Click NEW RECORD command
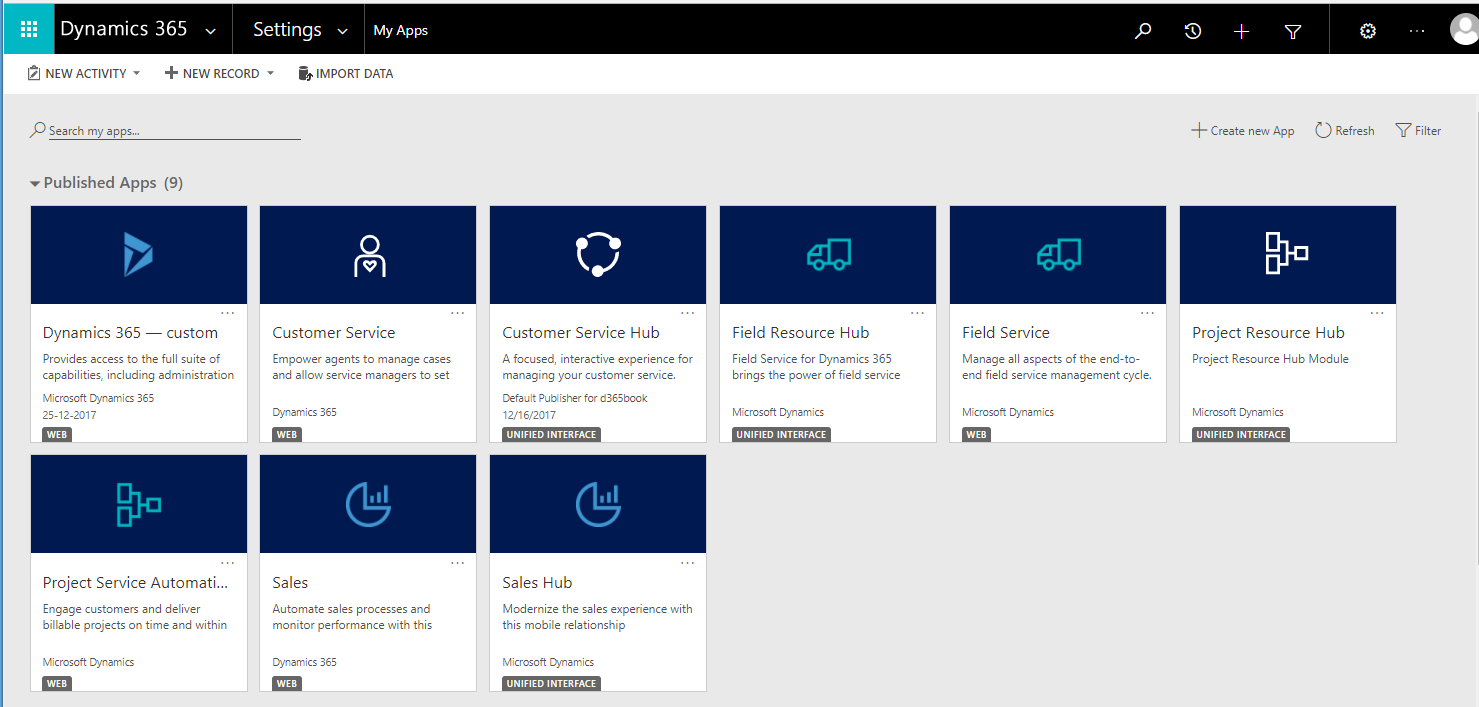1479x707 pixels. (x=212, y=74)
